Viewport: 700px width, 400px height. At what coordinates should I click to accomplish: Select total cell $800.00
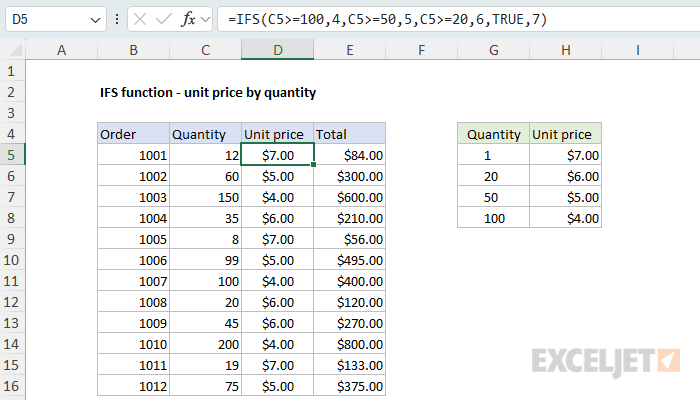(x=350, y=344)
